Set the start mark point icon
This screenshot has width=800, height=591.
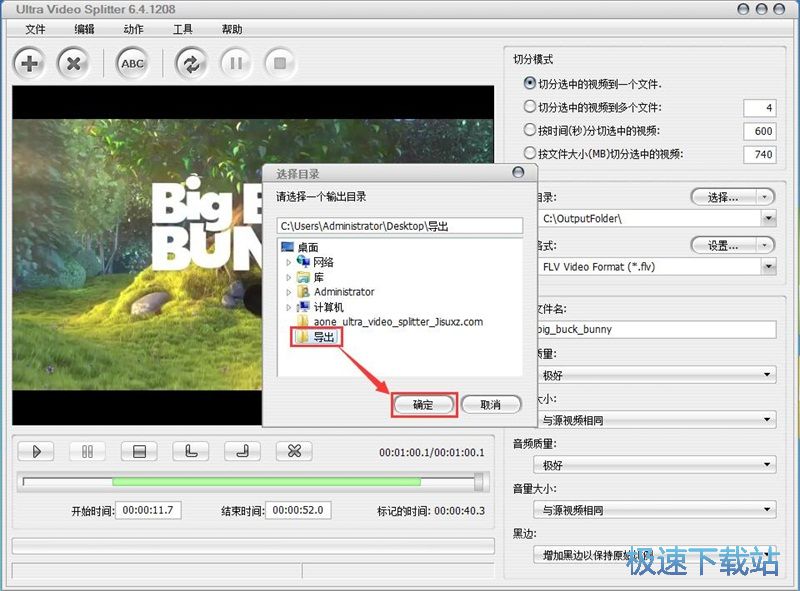coord(191,451)
